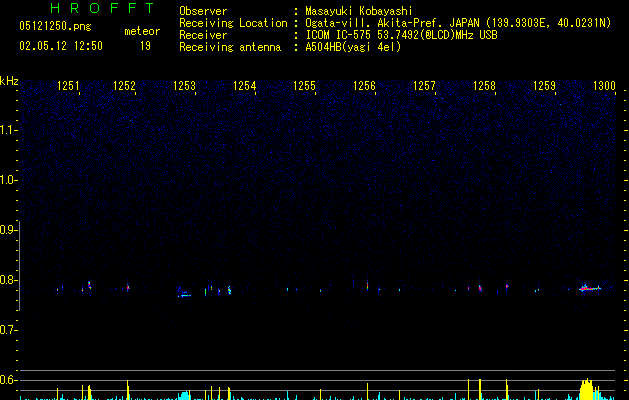This screenshot has height=400, width=629.
Task: Click the 0.8 kHz axis label
Action: [x=8, y=280]
